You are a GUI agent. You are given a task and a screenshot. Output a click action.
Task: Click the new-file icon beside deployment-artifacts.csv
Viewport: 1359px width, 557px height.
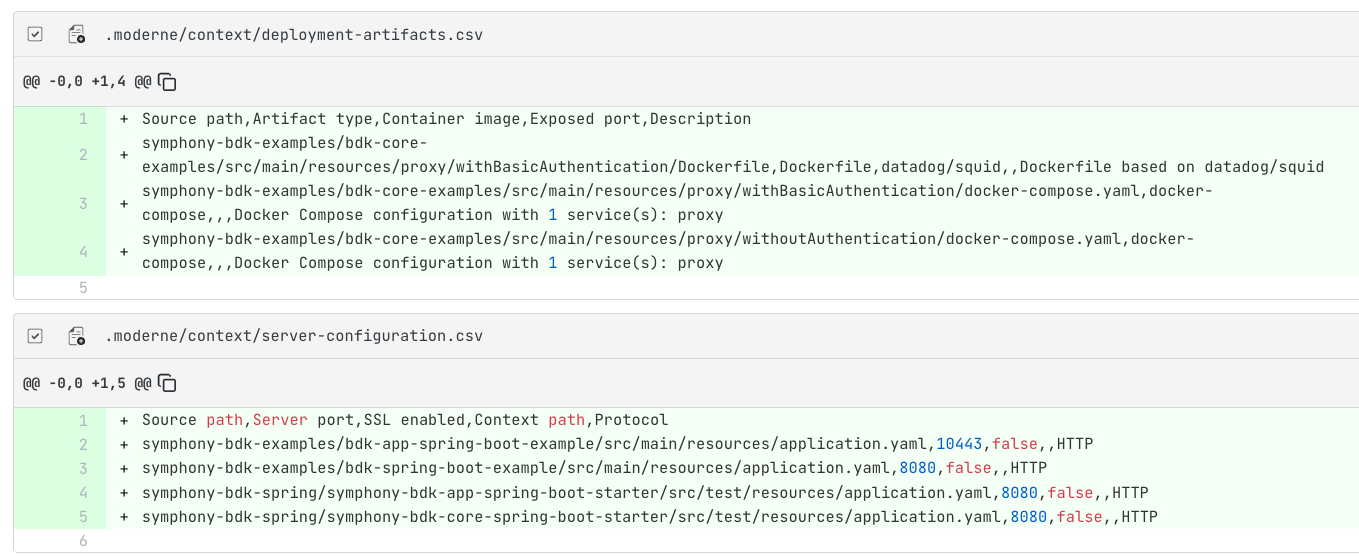tap(76, 35)
